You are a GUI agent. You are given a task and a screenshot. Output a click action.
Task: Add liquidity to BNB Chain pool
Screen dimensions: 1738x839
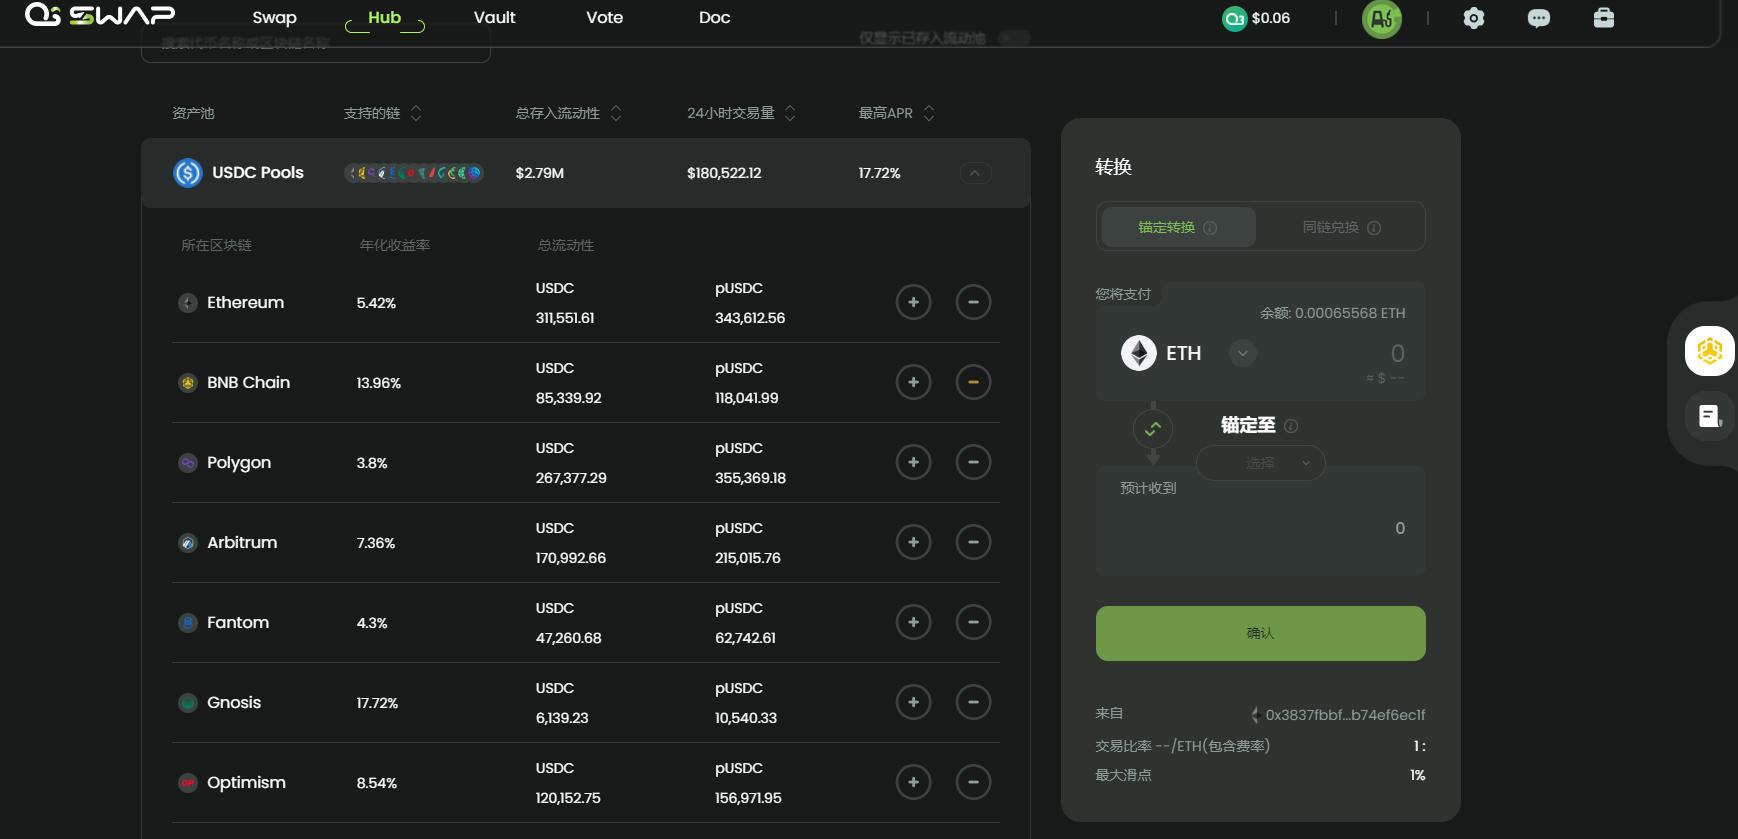coord(913,382)
